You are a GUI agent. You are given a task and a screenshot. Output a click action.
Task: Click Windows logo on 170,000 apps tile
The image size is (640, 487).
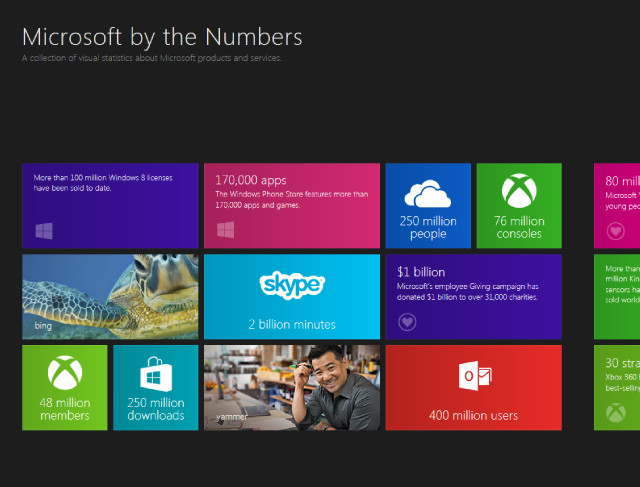226,230
